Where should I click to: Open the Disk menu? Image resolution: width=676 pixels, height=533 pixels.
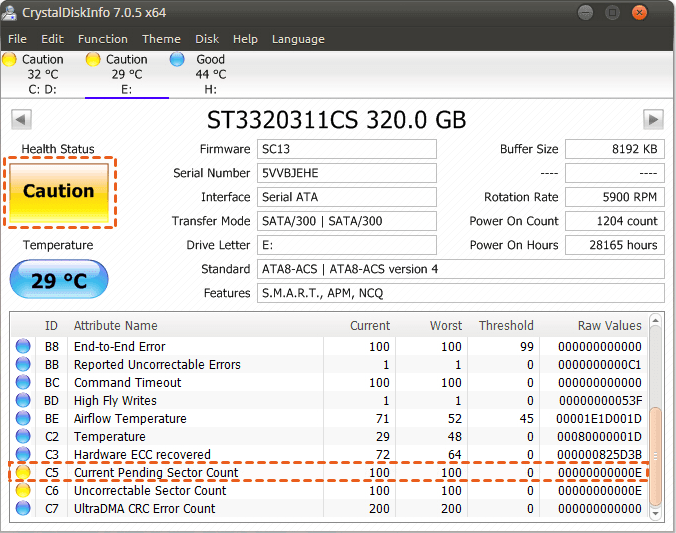click(x=207, y=39)
